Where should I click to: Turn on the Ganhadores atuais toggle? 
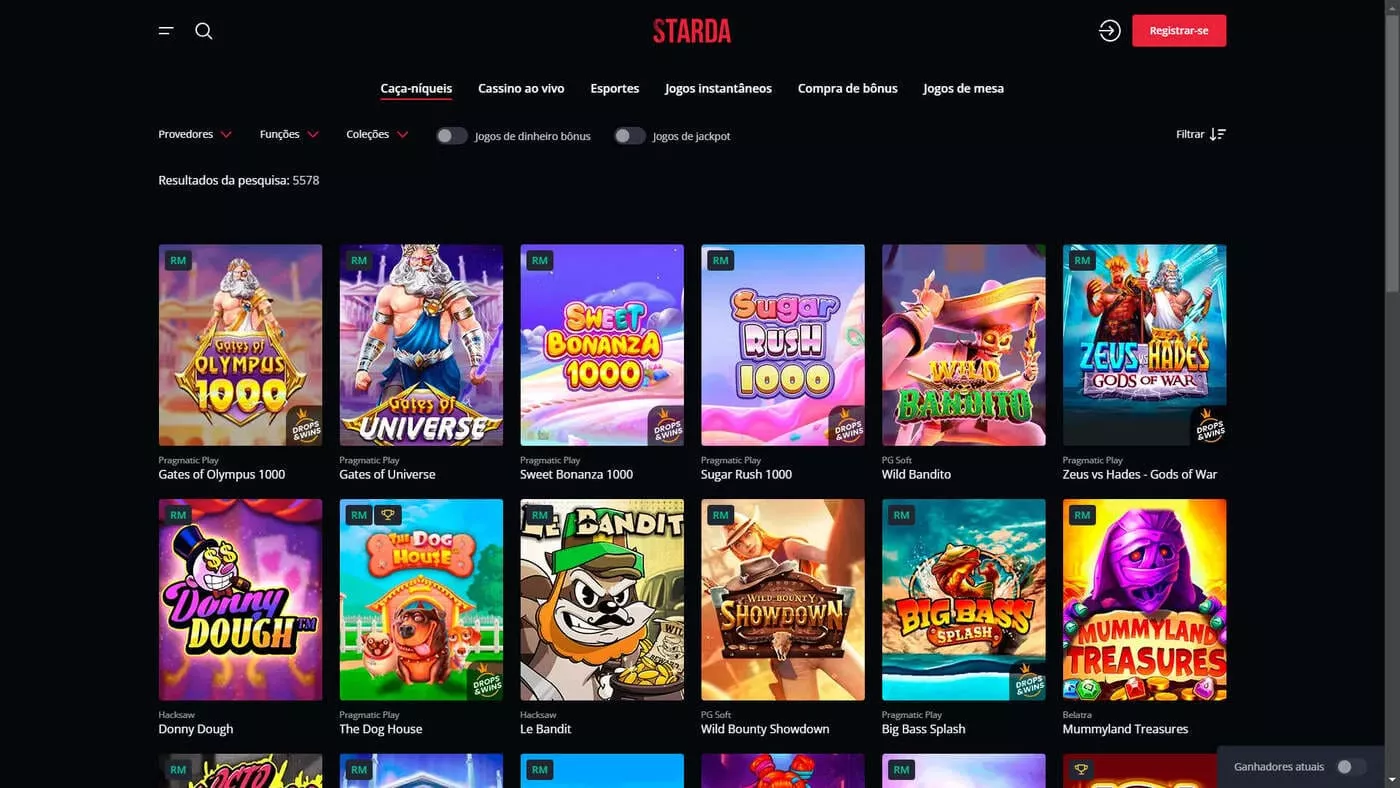pos(1351,767)
